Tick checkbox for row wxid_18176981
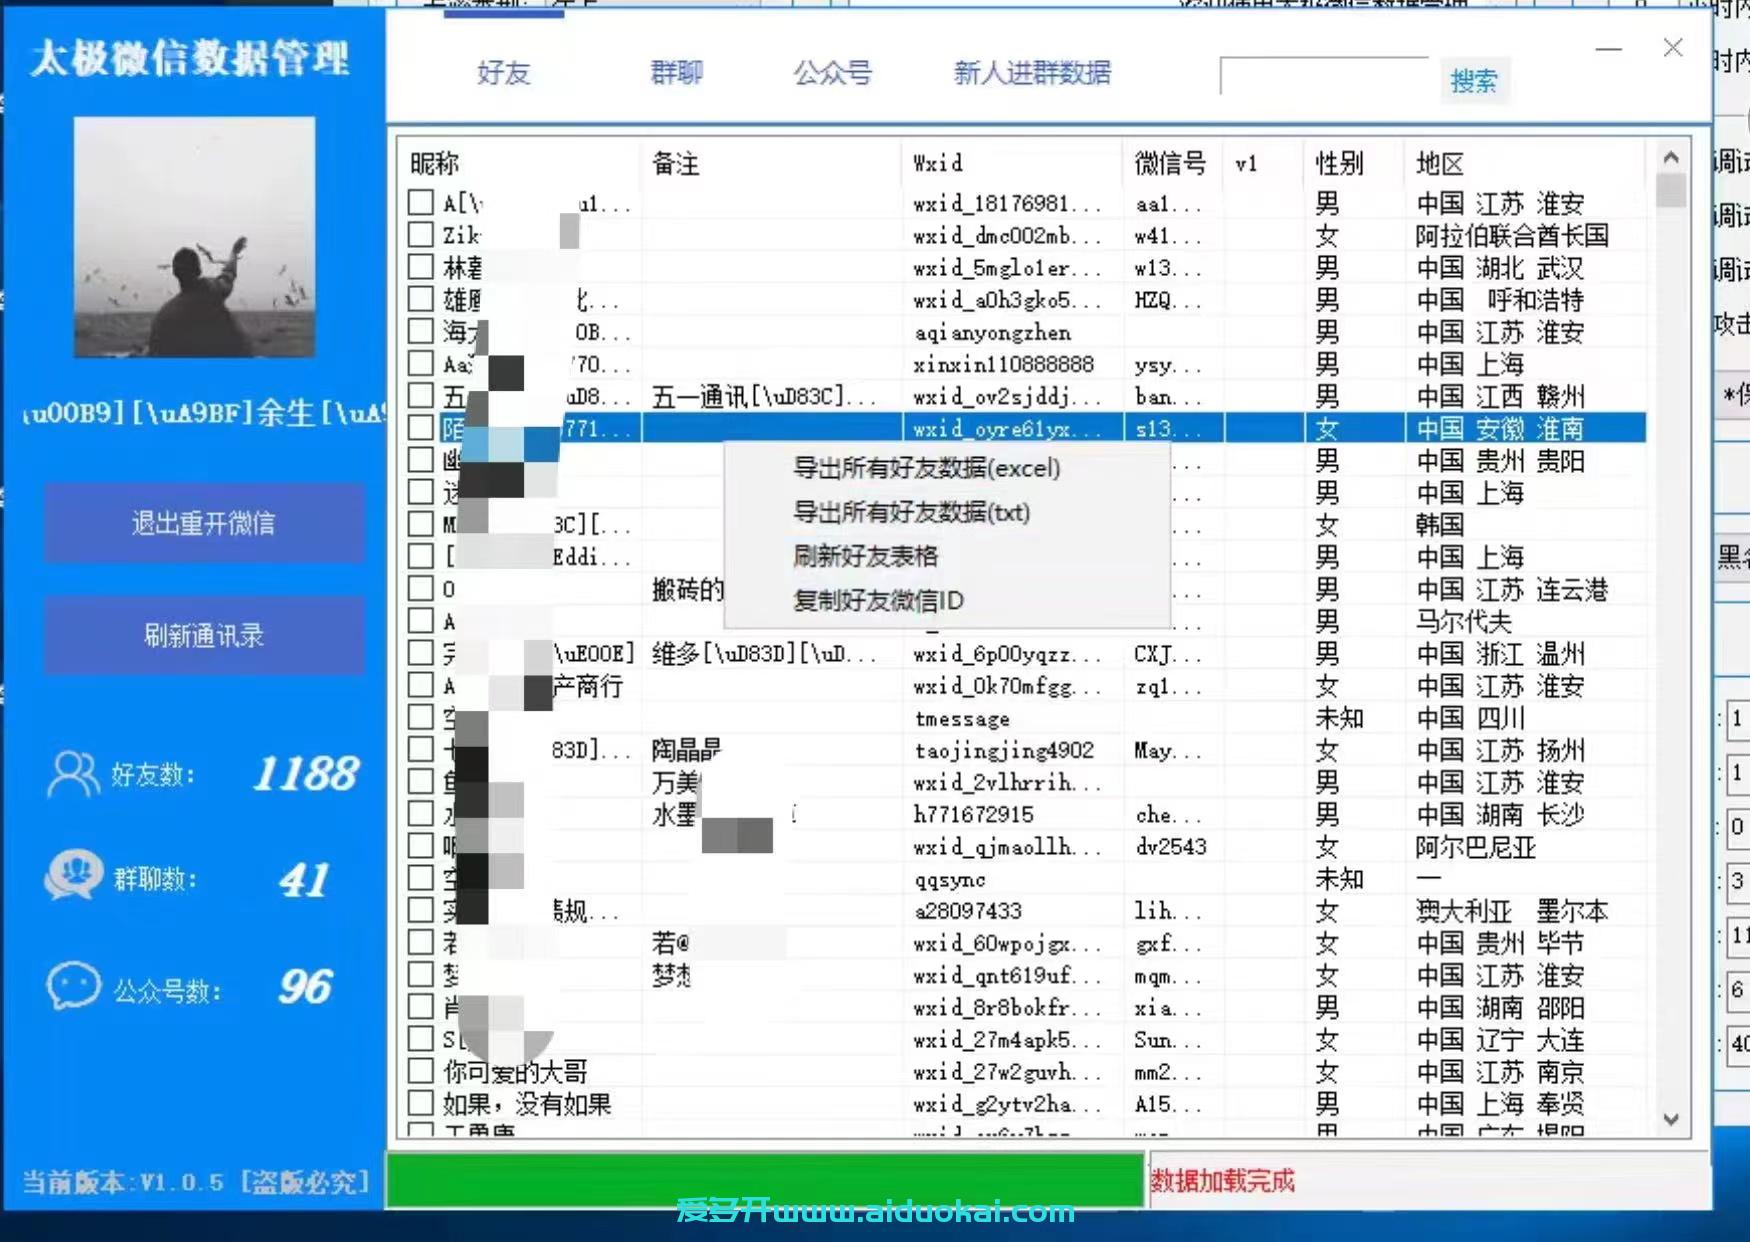Image resolution: width=1750 pixels, height=1242 pixels. 421,203
